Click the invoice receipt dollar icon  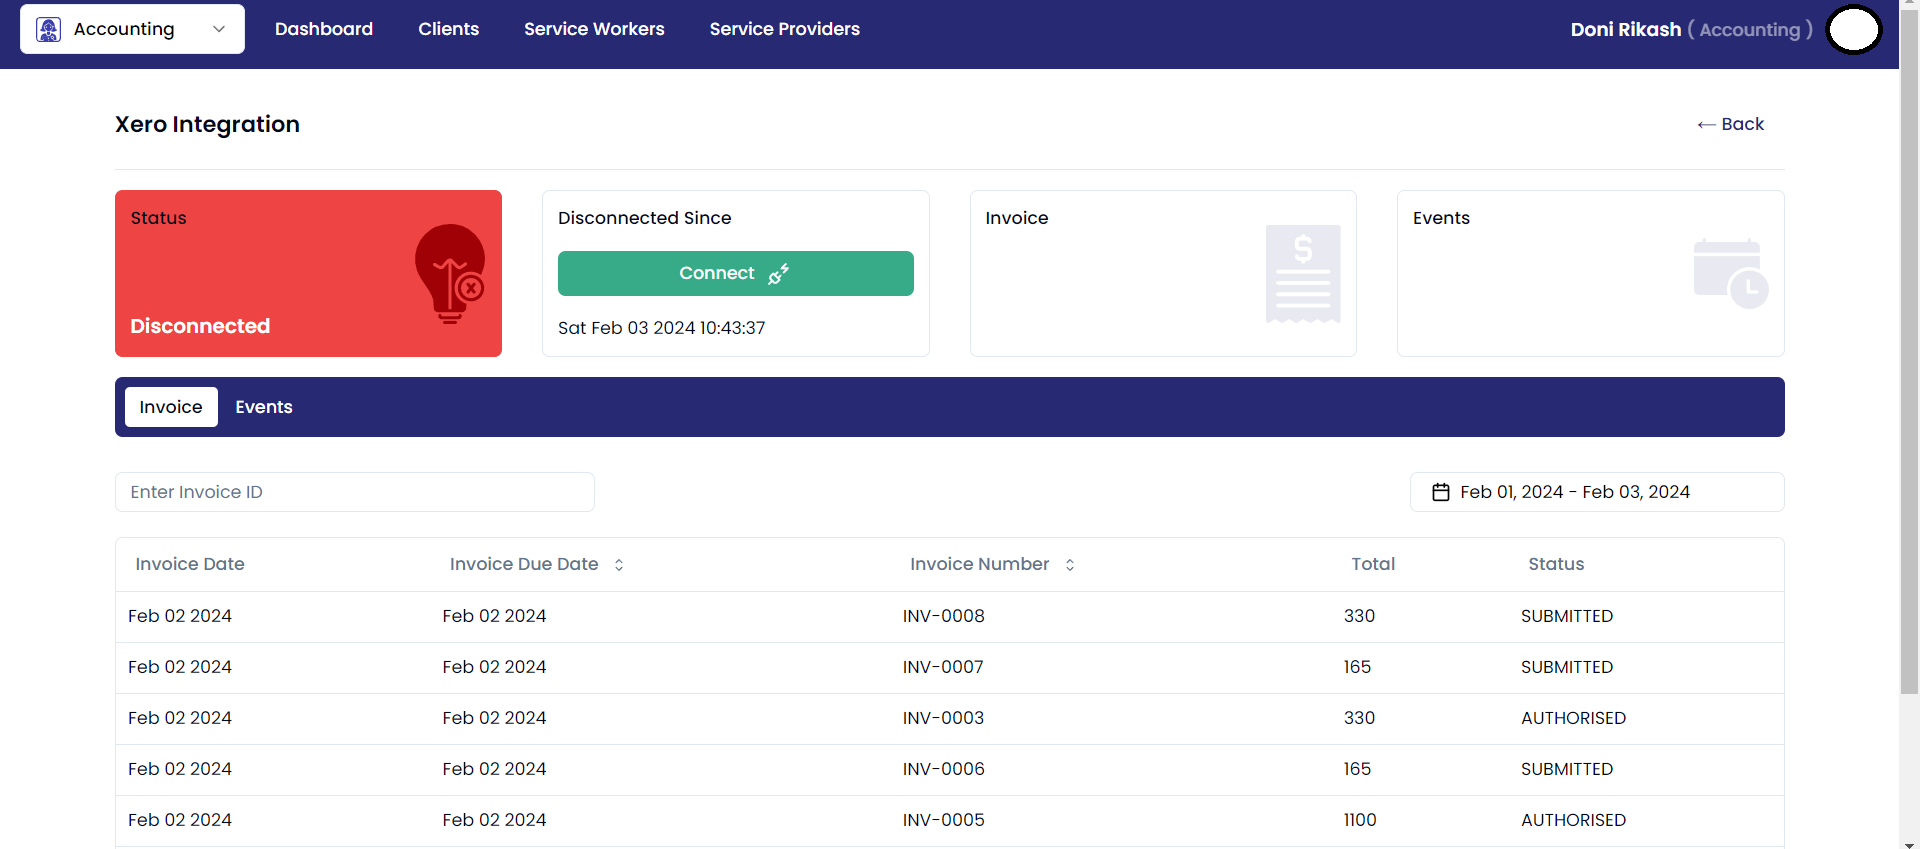[1302, 273]
